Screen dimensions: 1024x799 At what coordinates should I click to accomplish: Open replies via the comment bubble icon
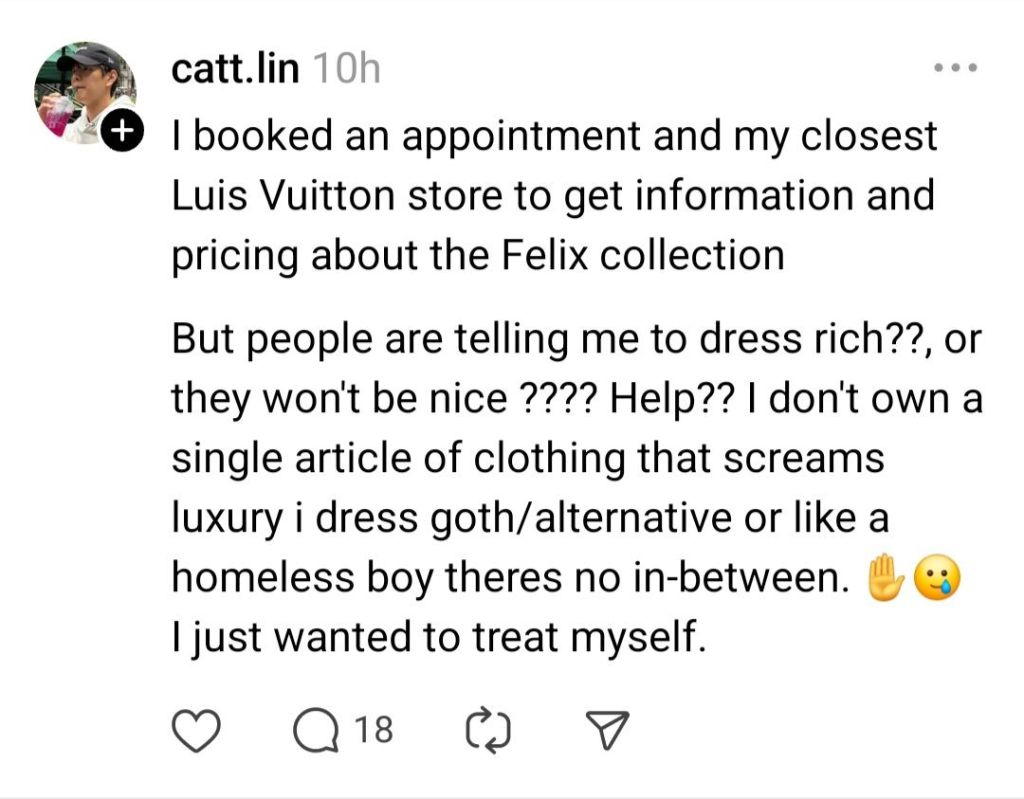[x=314, y=732]
